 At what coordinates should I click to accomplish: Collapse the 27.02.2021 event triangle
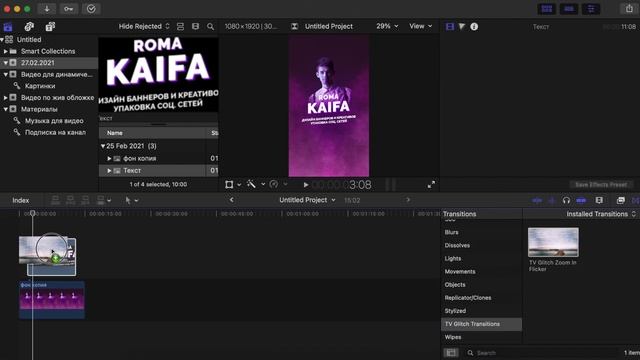[6, 63]
